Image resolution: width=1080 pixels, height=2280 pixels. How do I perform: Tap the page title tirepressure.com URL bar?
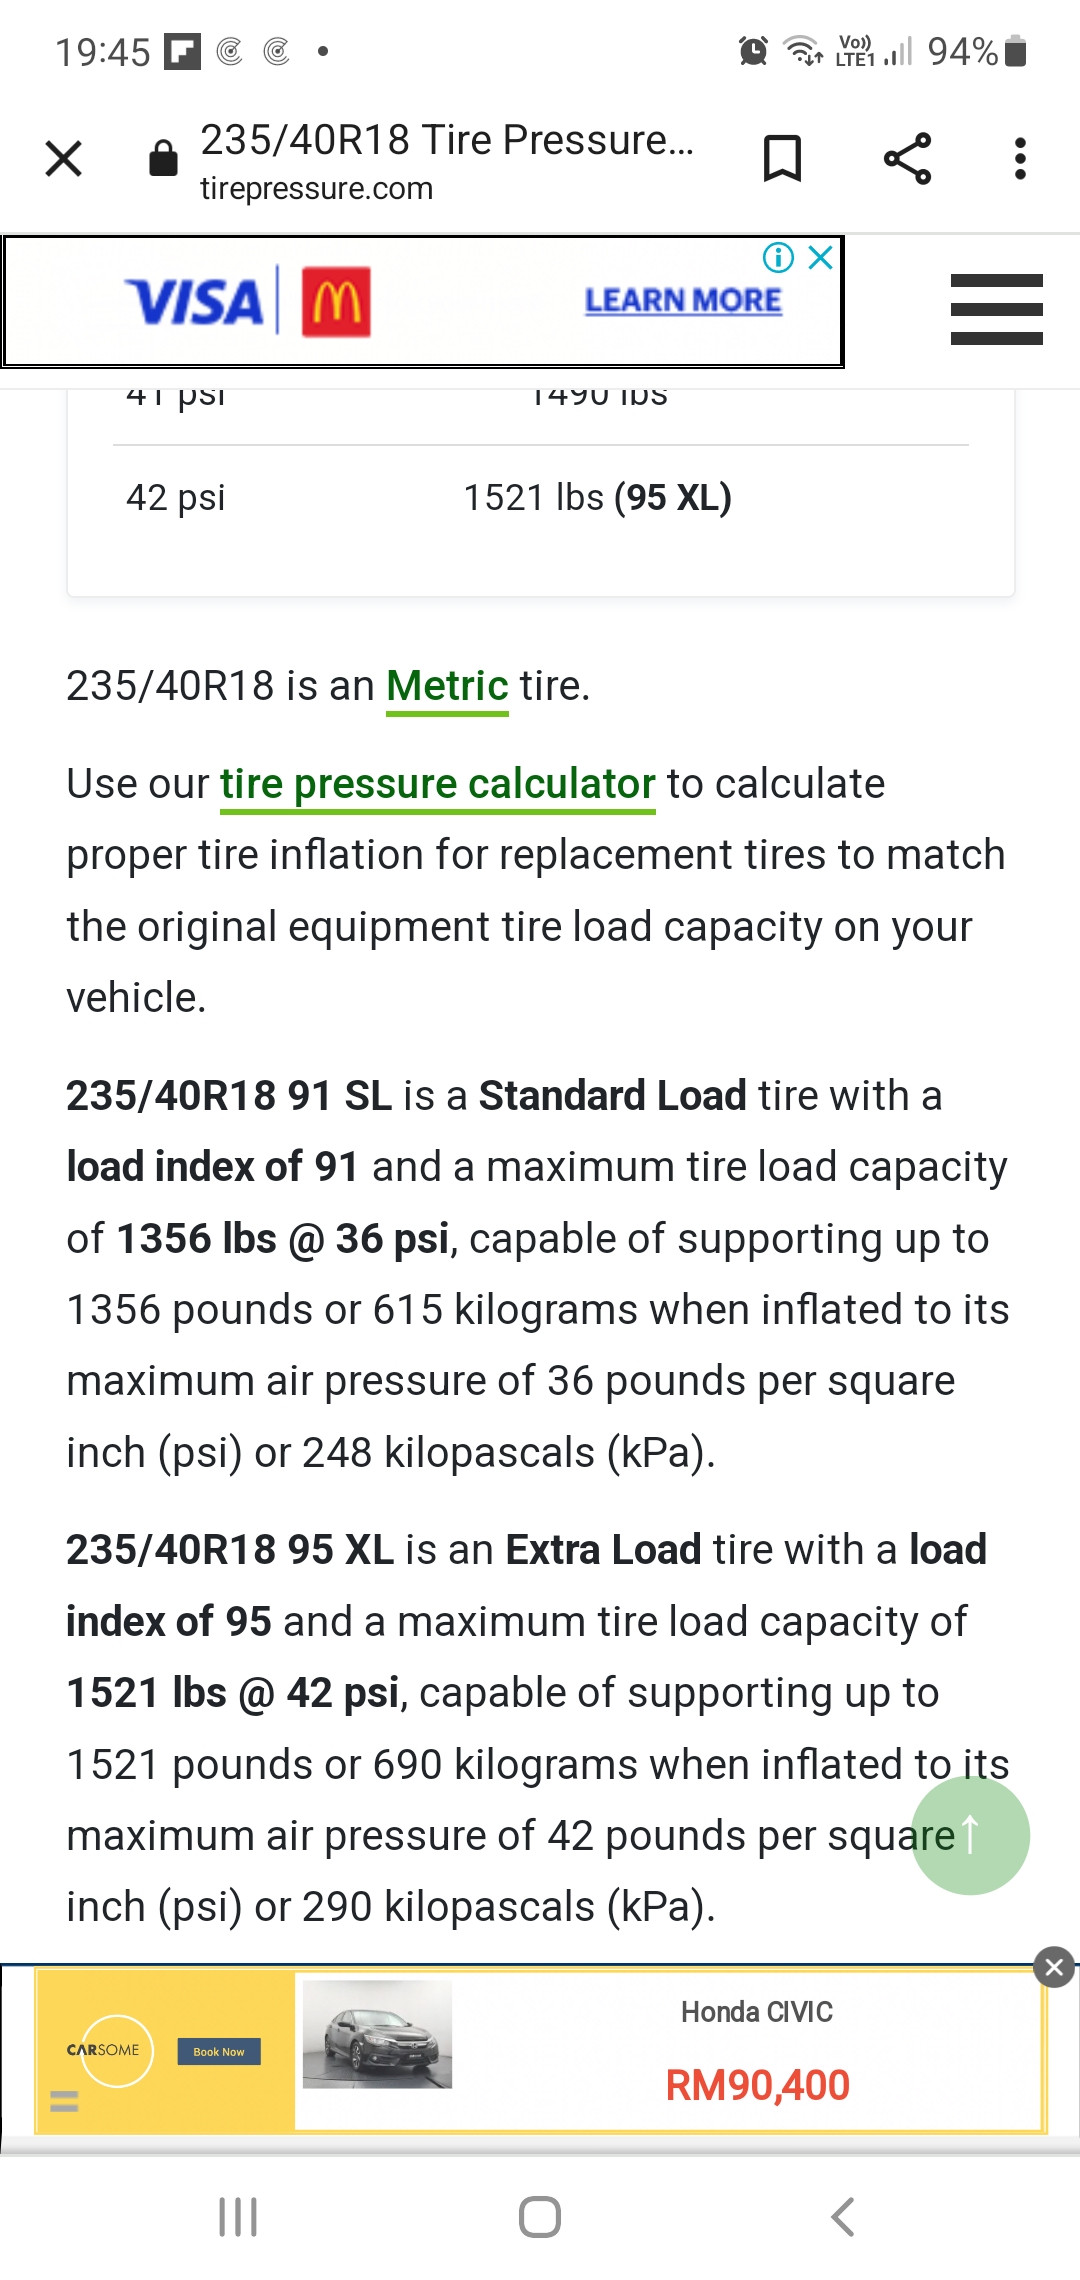point(446,160)
